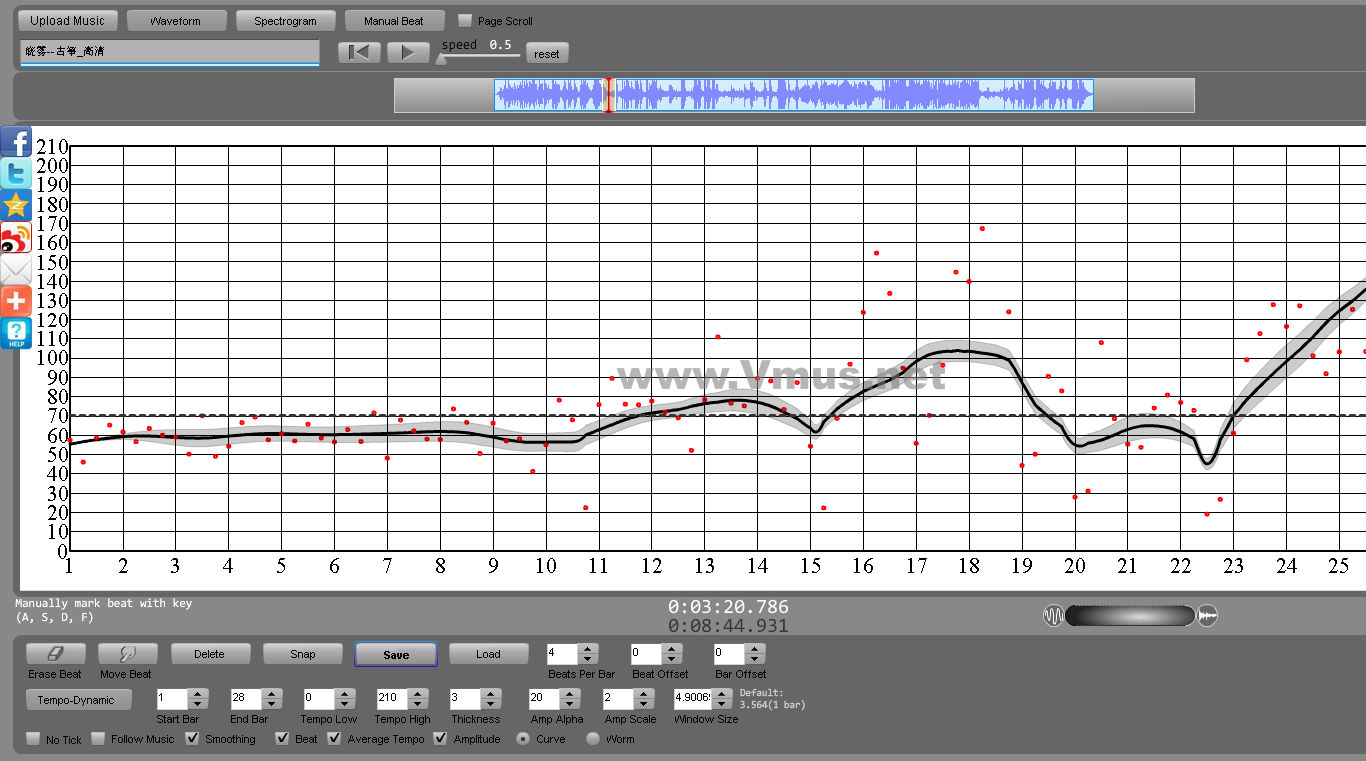Select the Erase Beat eraser tool
The width and height of the screenshot is (1366, 761).
click(x=56, y=654)
